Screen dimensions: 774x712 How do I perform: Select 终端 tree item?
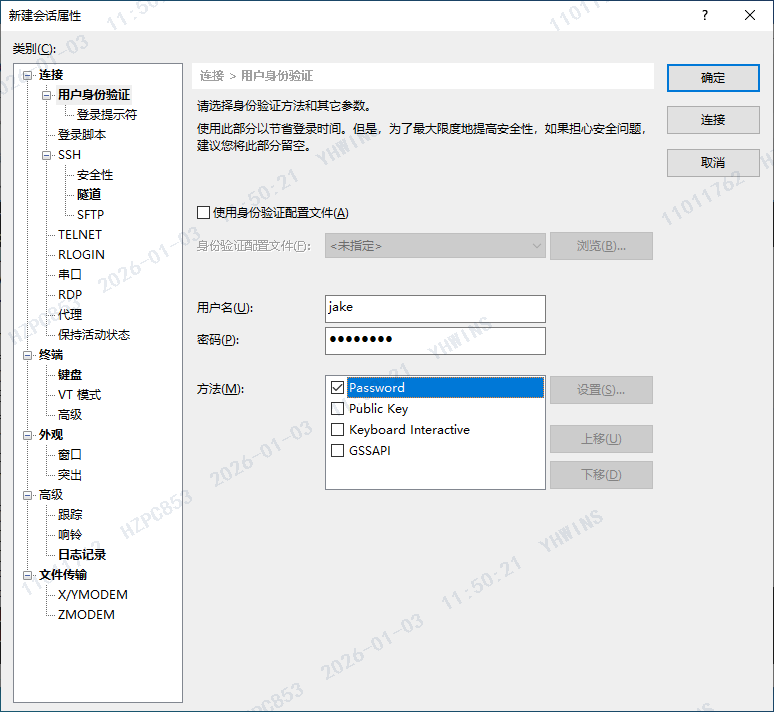coord(51,355)
